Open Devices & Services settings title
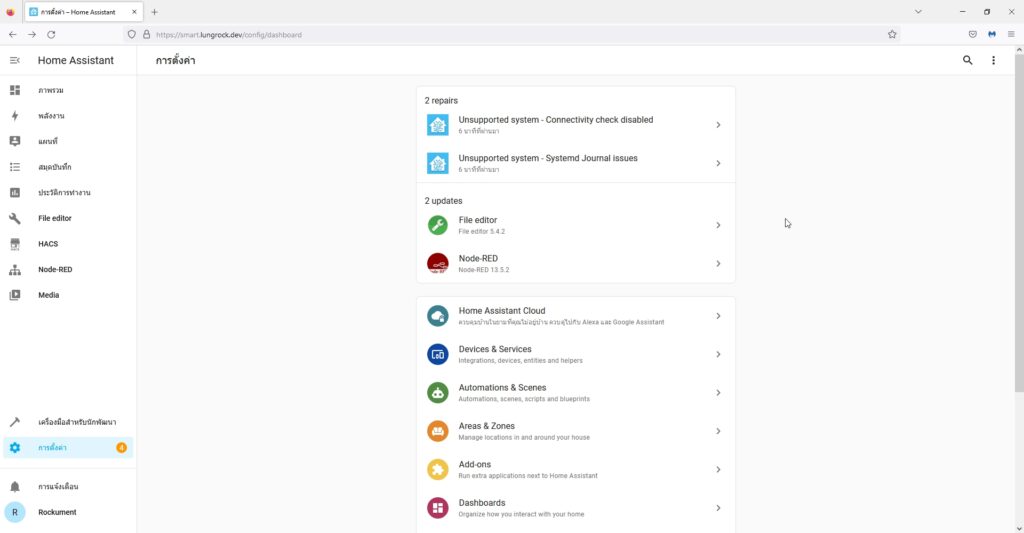1024x533 pixels. point(495,349)
